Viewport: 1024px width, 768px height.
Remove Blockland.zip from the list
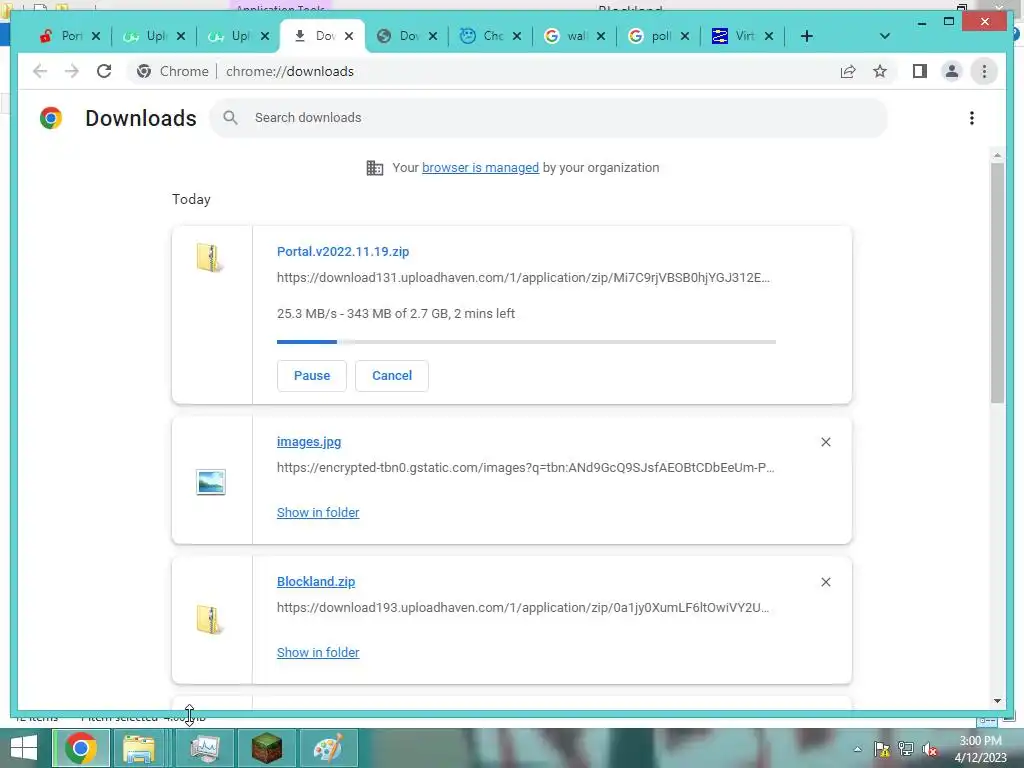coord(825,582)
